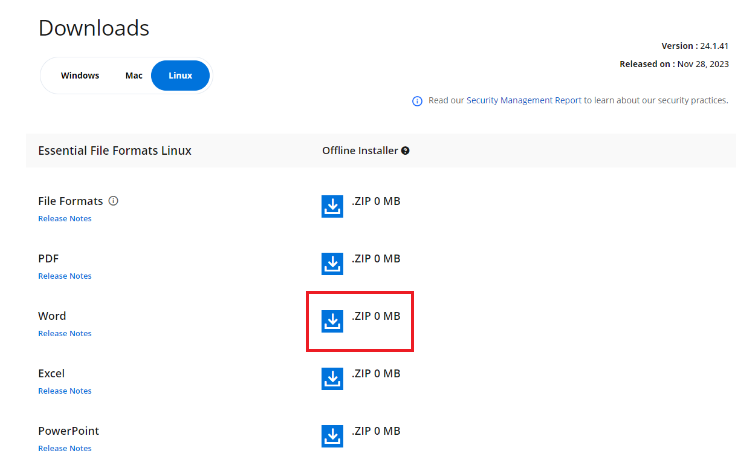Click the PDF download icon

coord(332,264)
